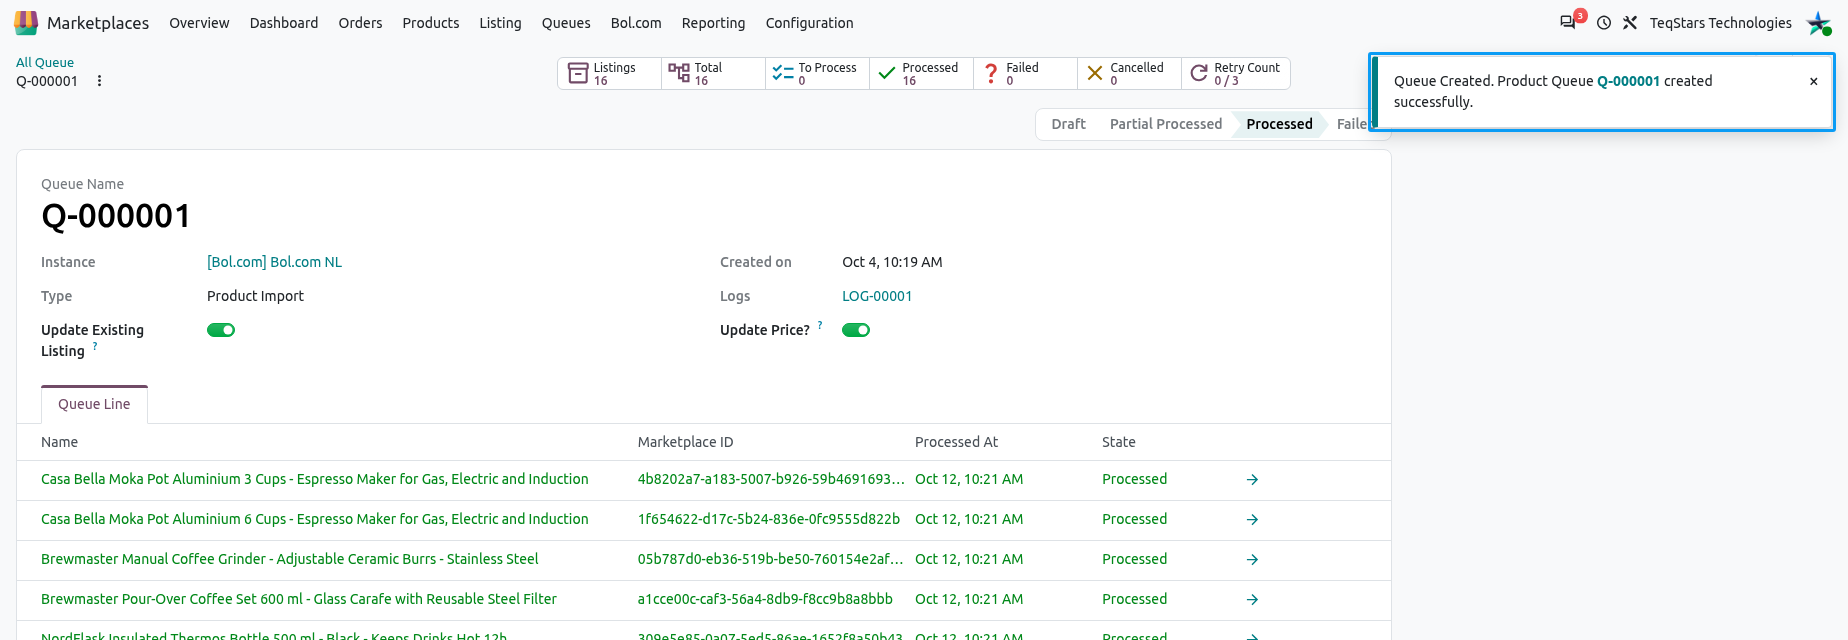Select the Queue Line tab

pos(94,404)
